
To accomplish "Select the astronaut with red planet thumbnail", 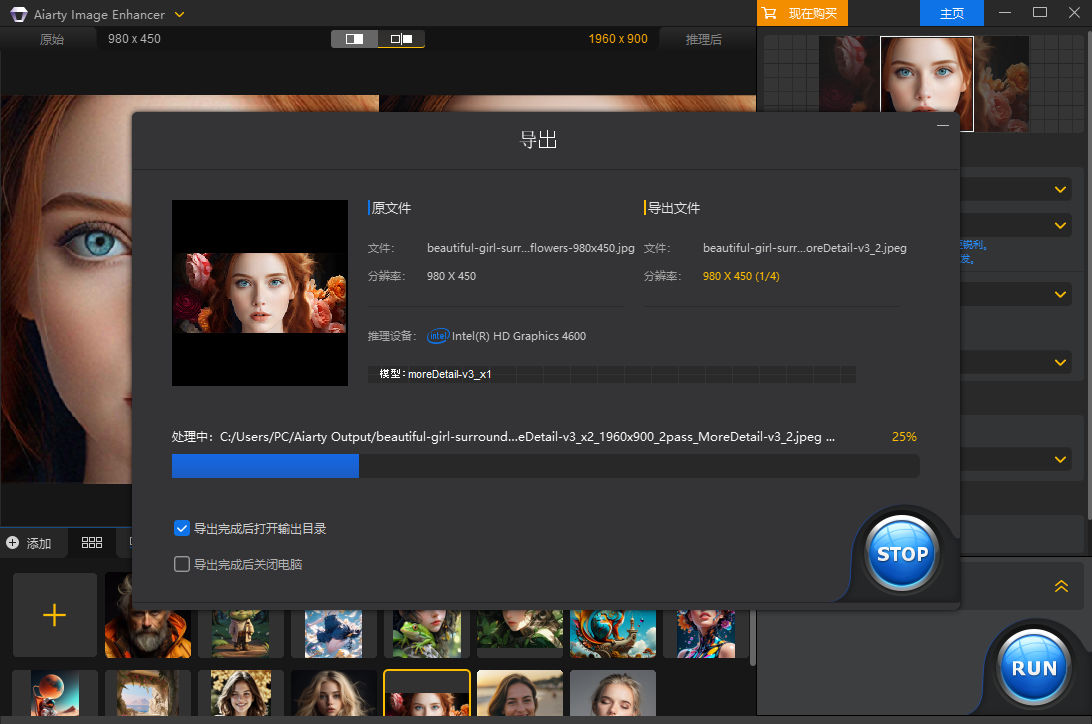I will coord(55,693).
